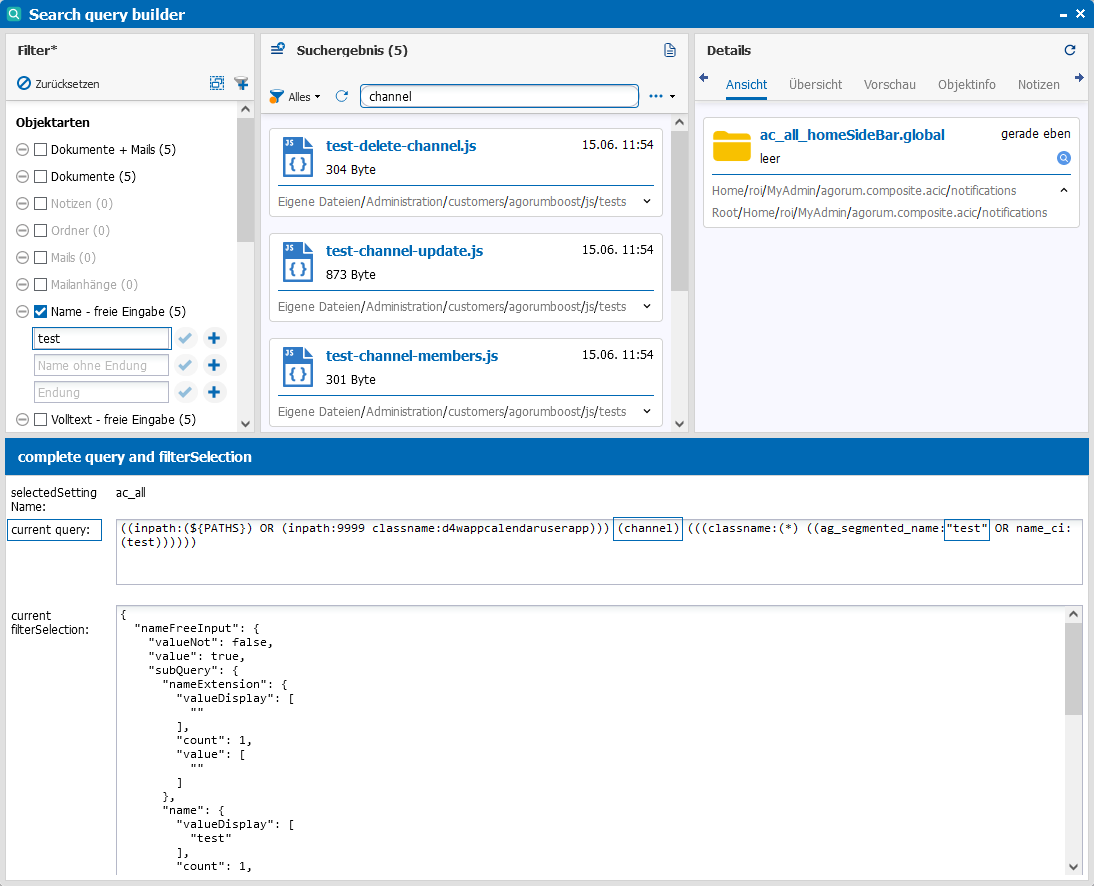This screenshot has width=1094, height=886.
Task: Open the Alles filter dropdown
Action: [x=296, y=97]
